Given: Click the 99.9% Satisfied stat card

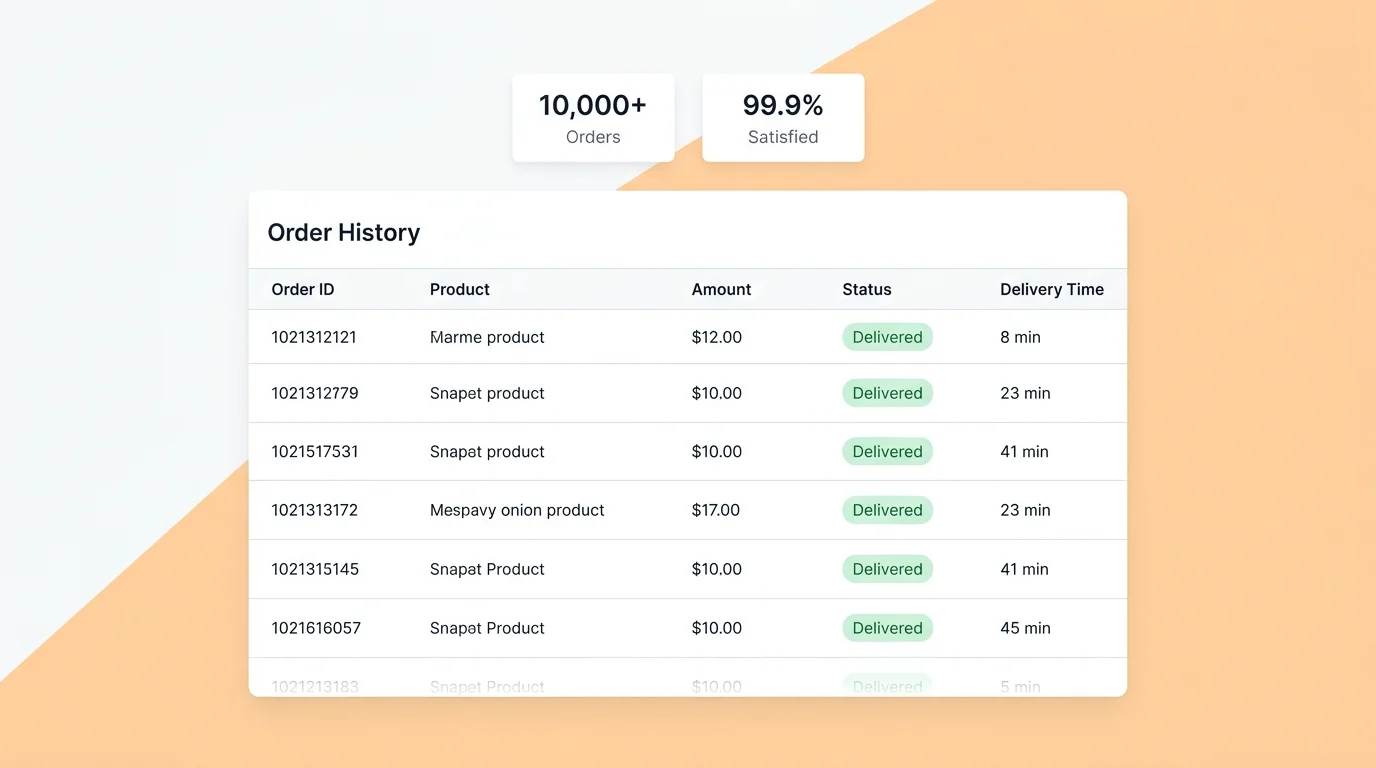Looking at the screenshot, I should coord(783,118).
